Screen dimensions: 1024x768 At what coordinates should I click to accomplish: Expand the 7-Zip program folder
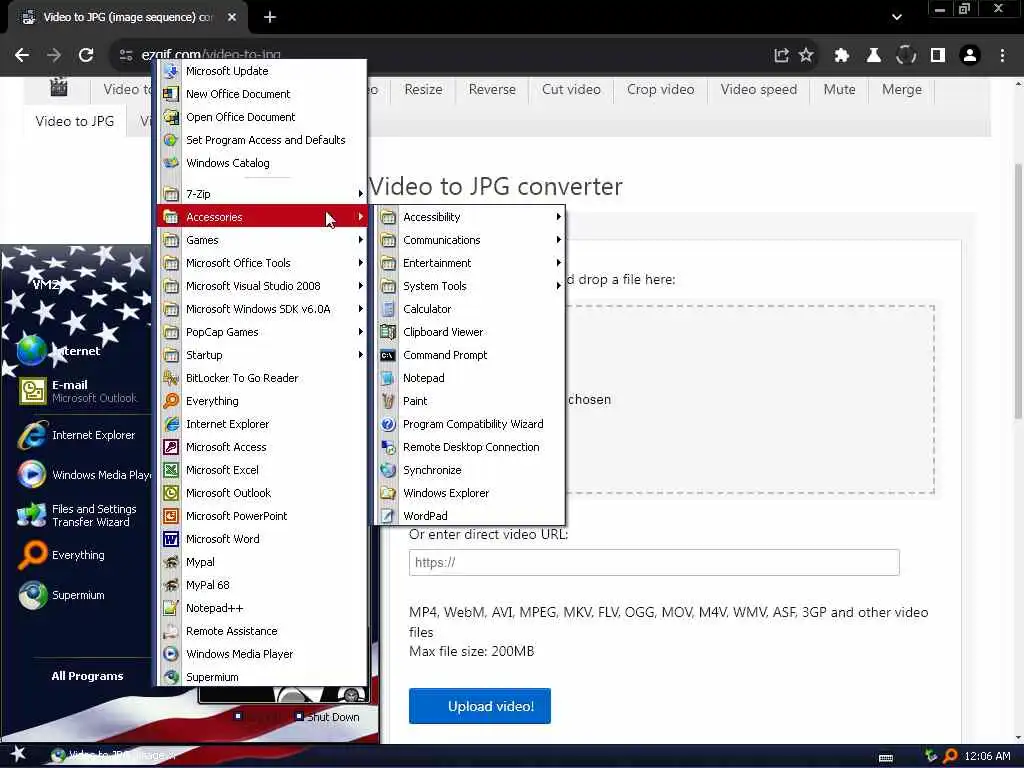tap(262, 194)
